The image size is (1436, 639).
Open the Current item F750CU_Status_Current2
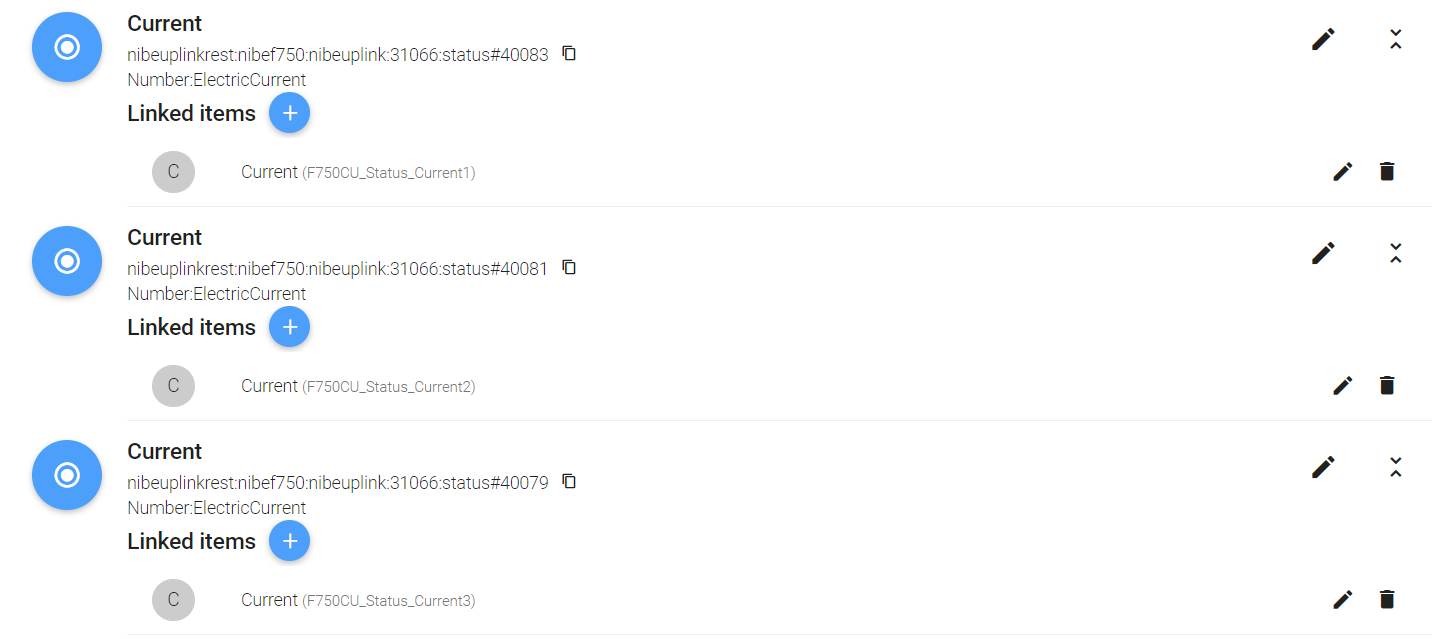coord(358,386)
